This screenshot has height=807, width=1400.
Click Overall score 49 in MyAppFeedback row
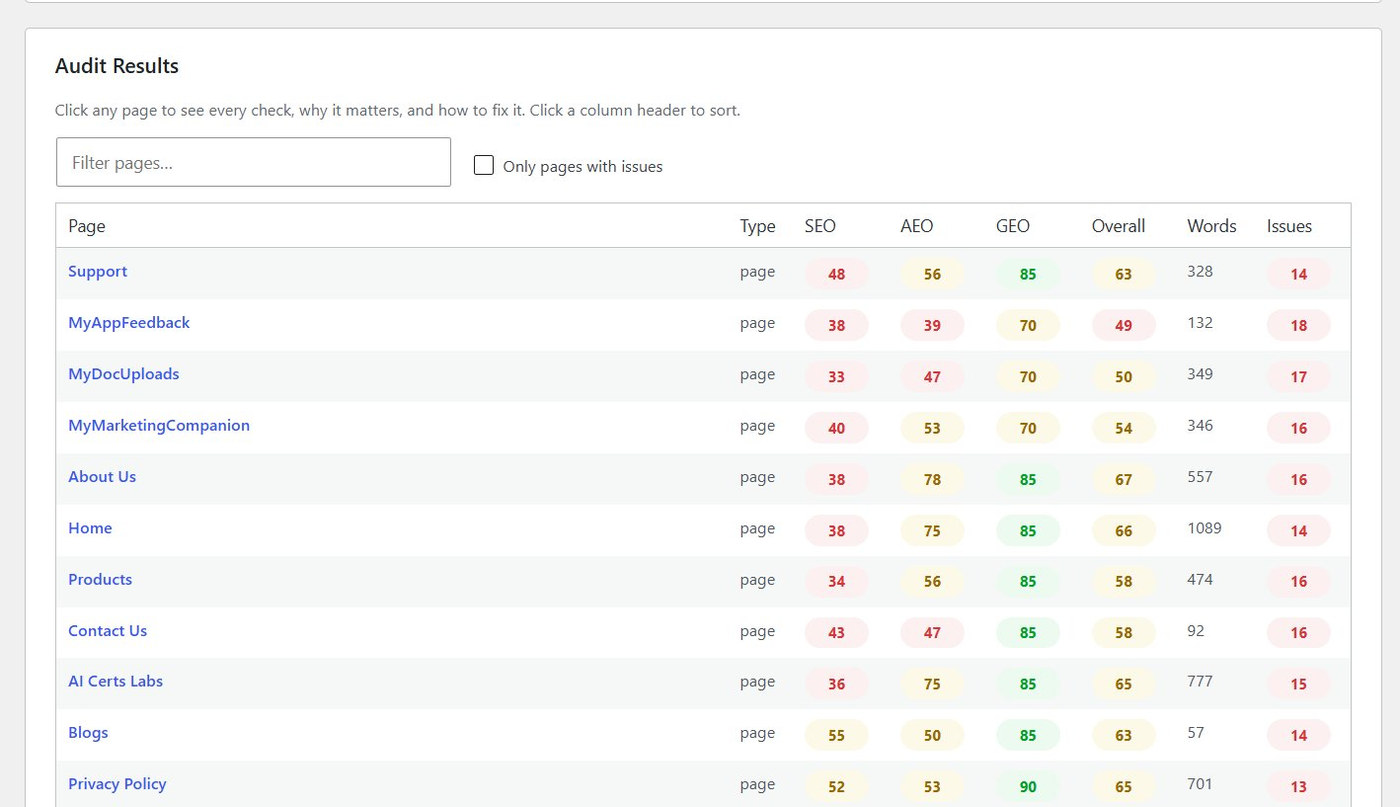[1124, 325]
